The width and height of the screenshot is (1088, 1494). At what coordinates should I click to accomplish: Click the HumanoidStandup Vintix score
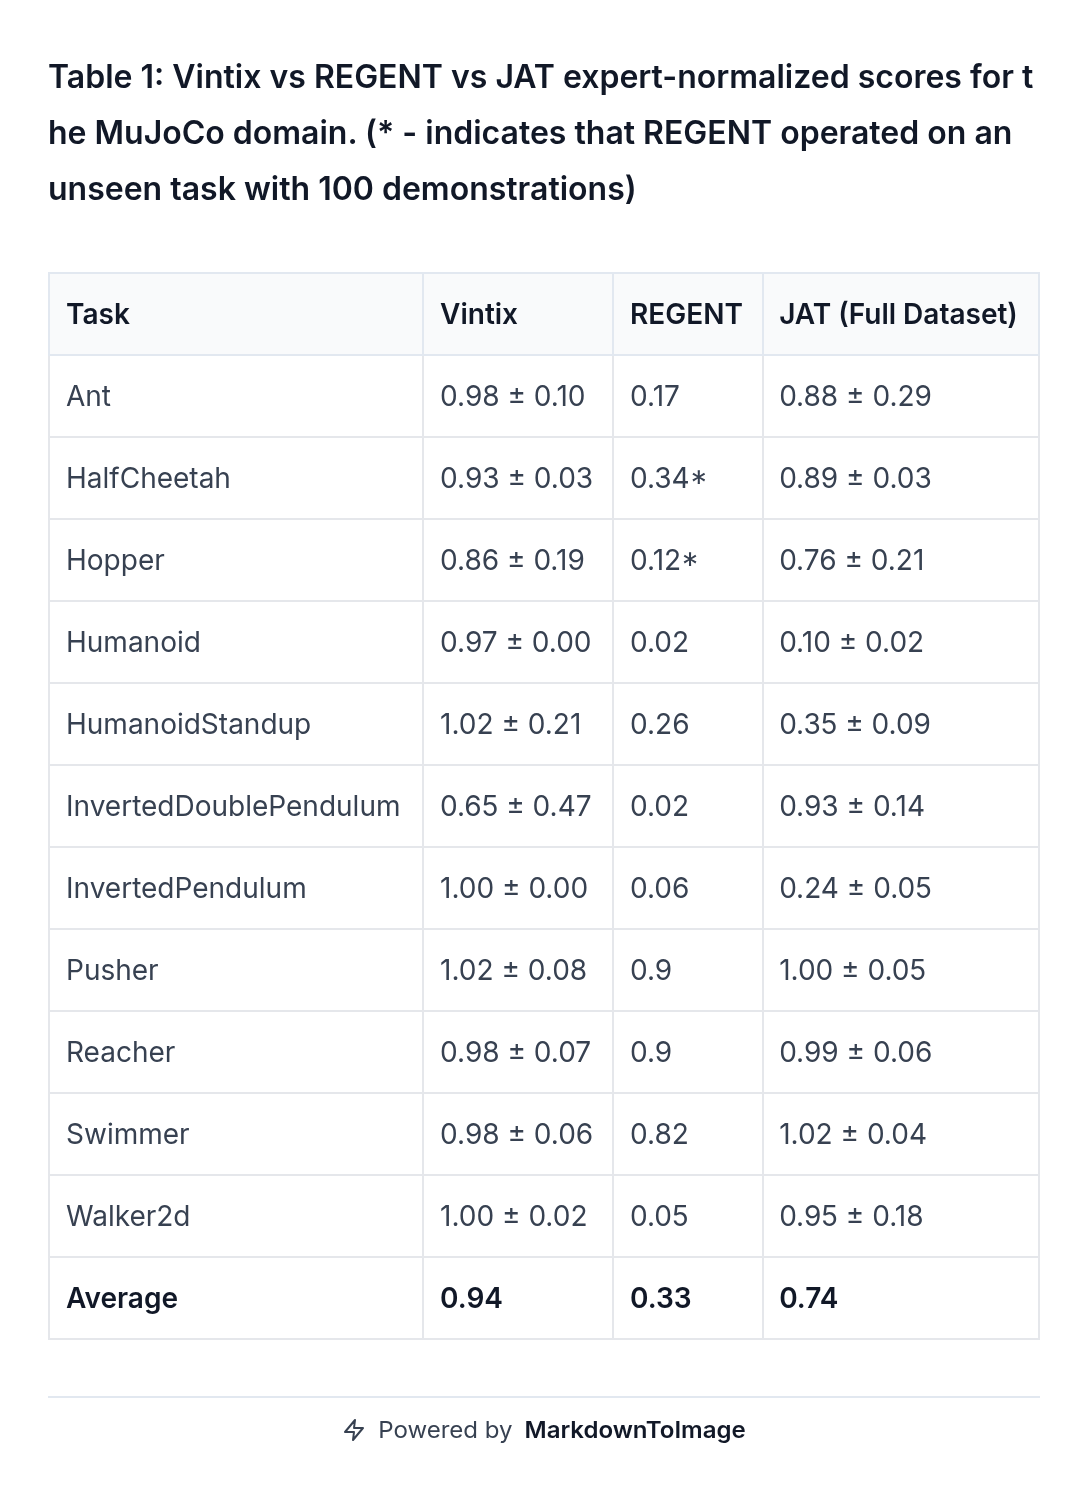pos(511,724)
